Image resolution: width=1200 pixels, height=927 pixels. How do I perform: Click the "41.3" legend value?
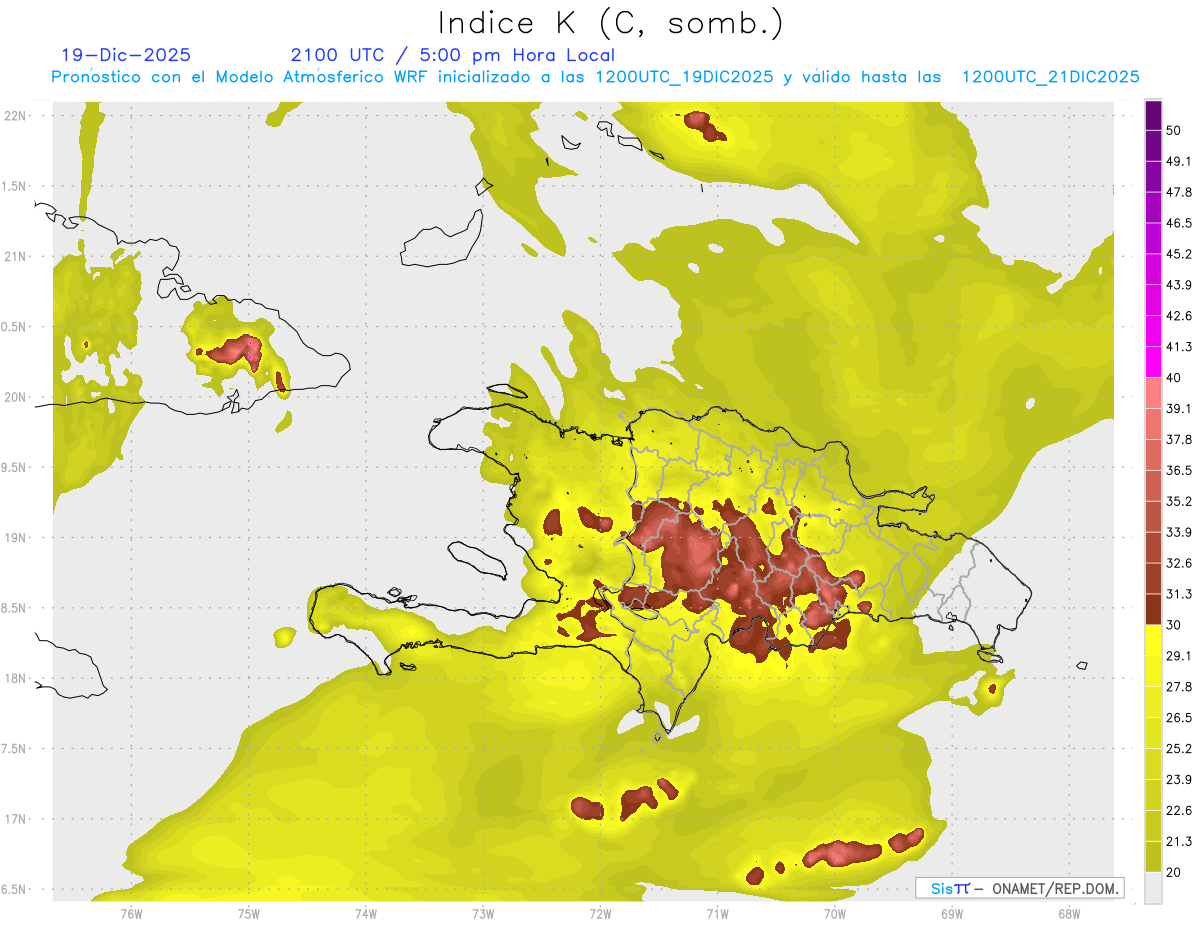[1179, 347]
